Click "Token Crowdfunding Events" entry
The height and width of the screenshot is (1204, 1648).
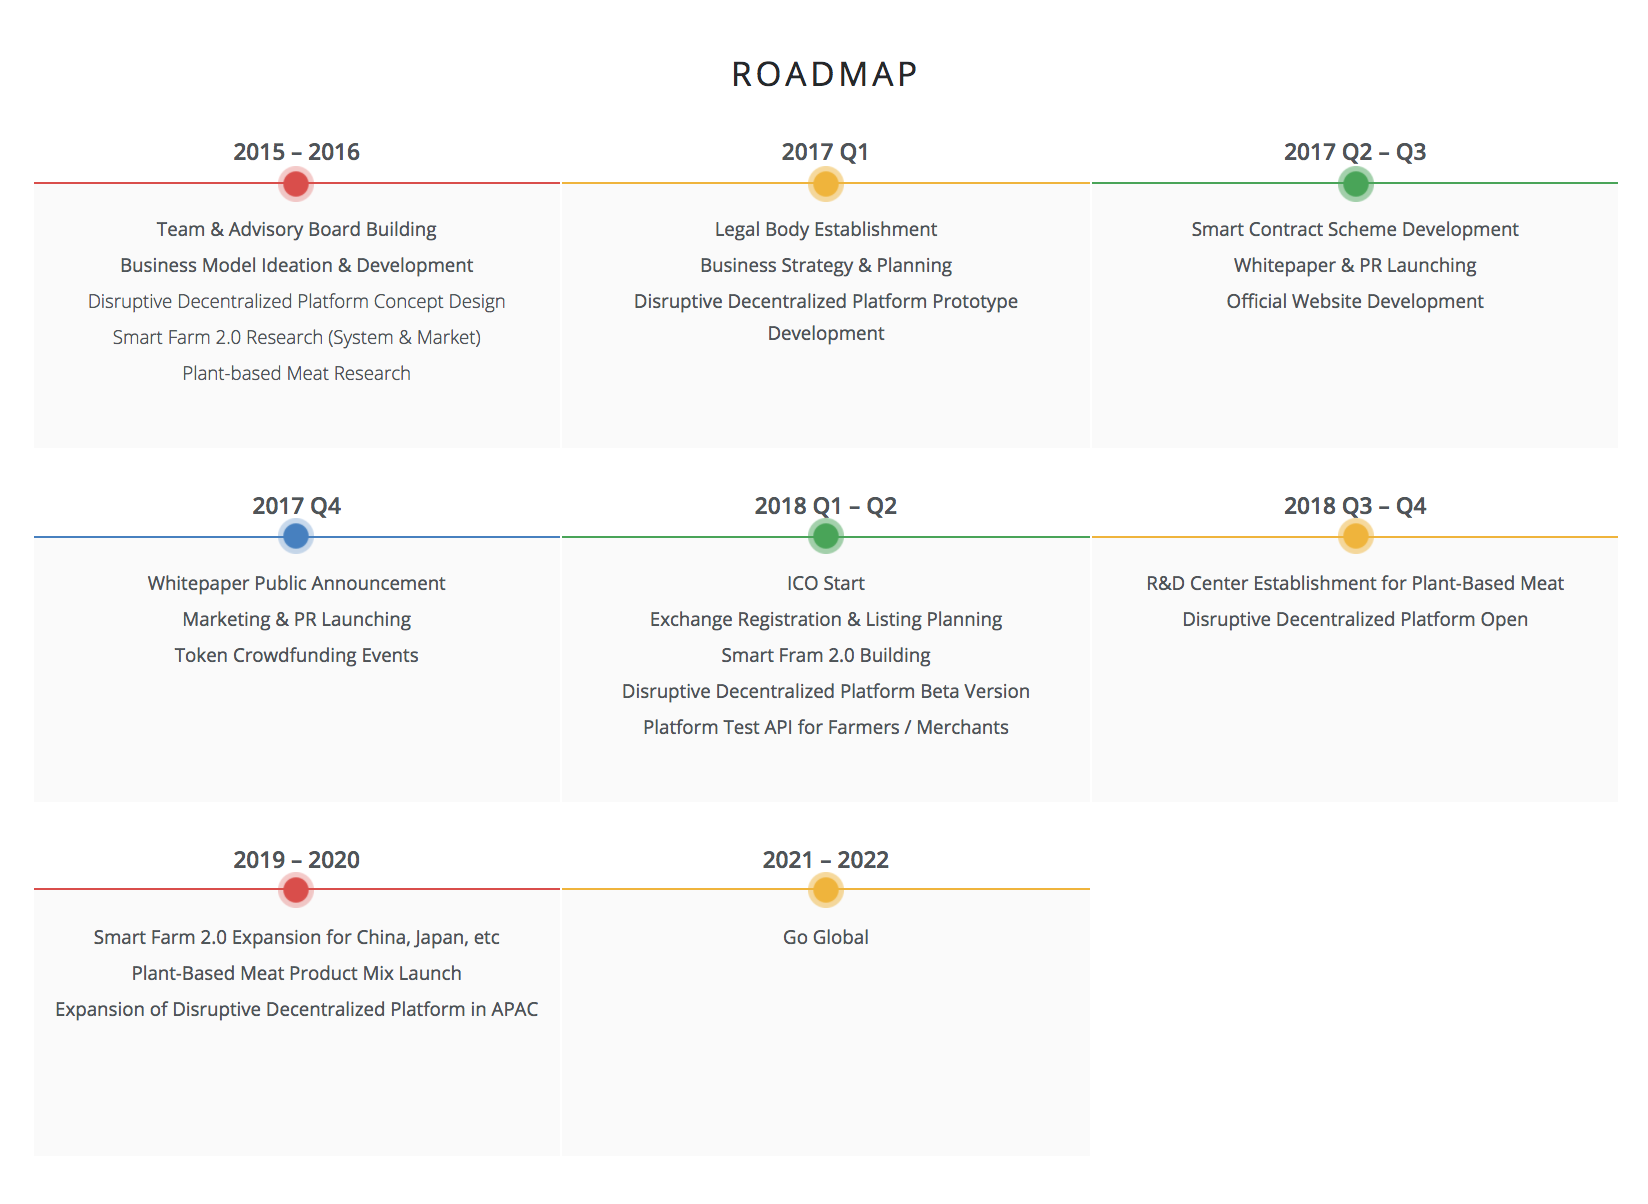point(296,655)
